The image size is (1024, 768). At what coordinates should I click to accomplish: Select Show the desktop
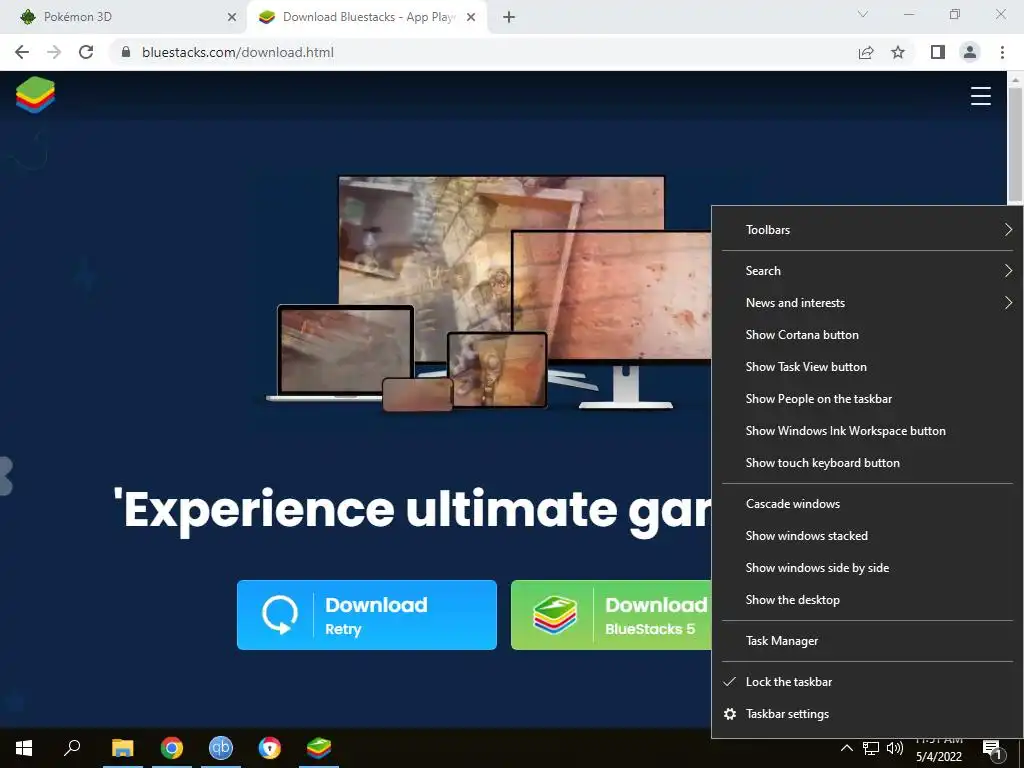click(x=867, y=600)
